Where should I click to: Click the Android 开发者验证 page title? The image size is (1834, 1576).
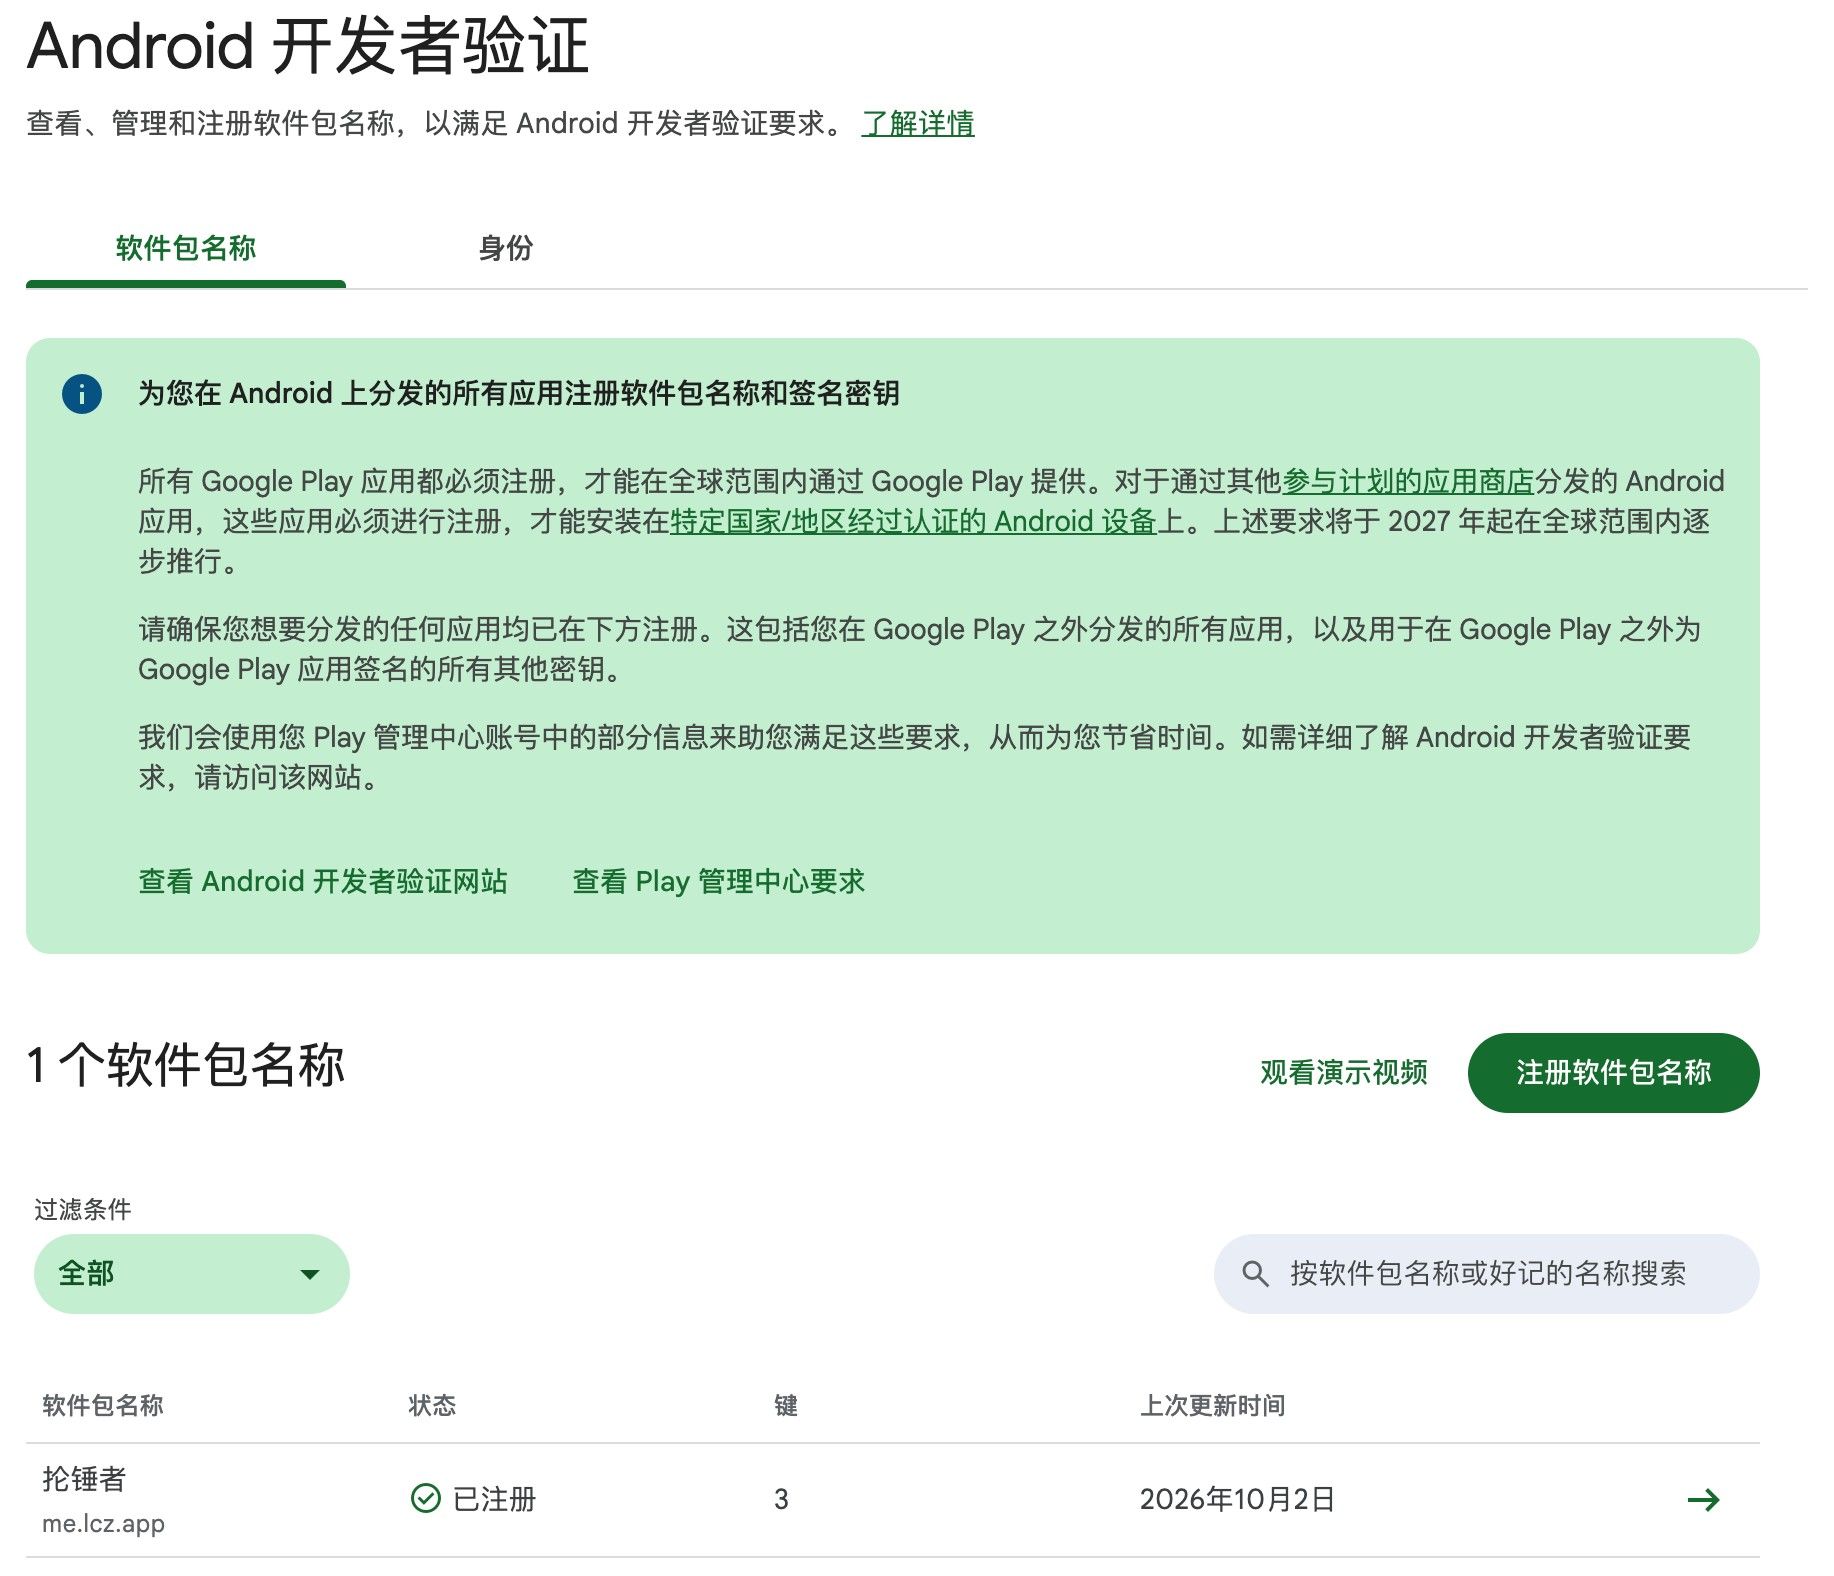(308, 46)
